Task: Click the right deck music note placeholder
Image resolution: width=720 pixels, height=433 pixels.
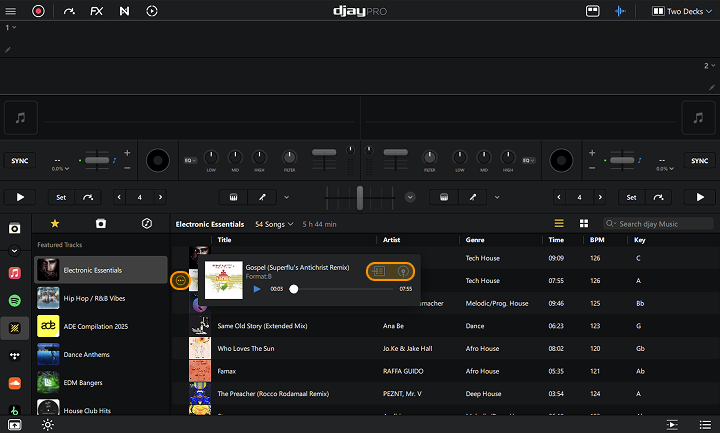Action: (698, 118)
